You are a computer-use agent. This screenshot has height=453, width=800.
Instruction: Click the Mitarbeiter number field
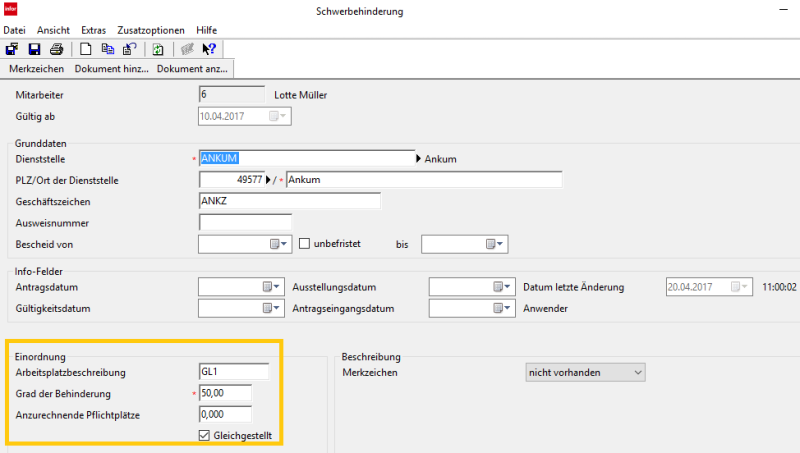232,94
